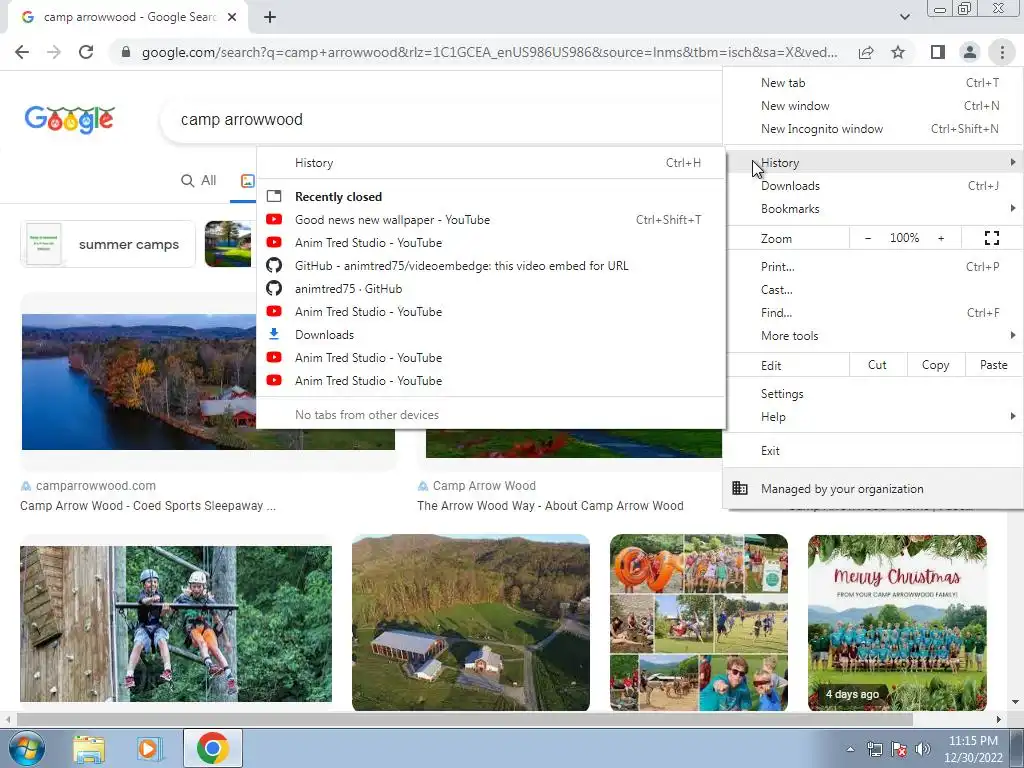Open File Explorer from the taskbar
The width and height of the screenshot is (1024, 768).
coord(89,748)
